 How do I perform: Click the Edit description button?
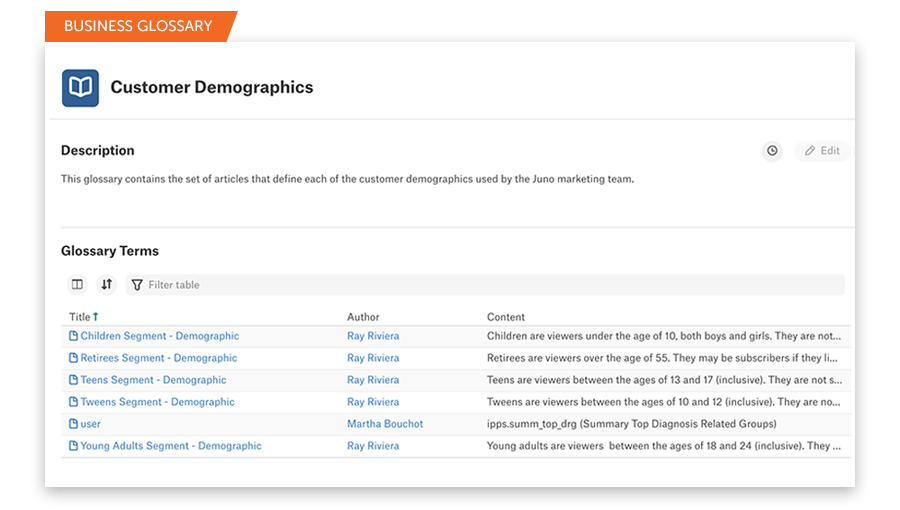click(822, 151)
